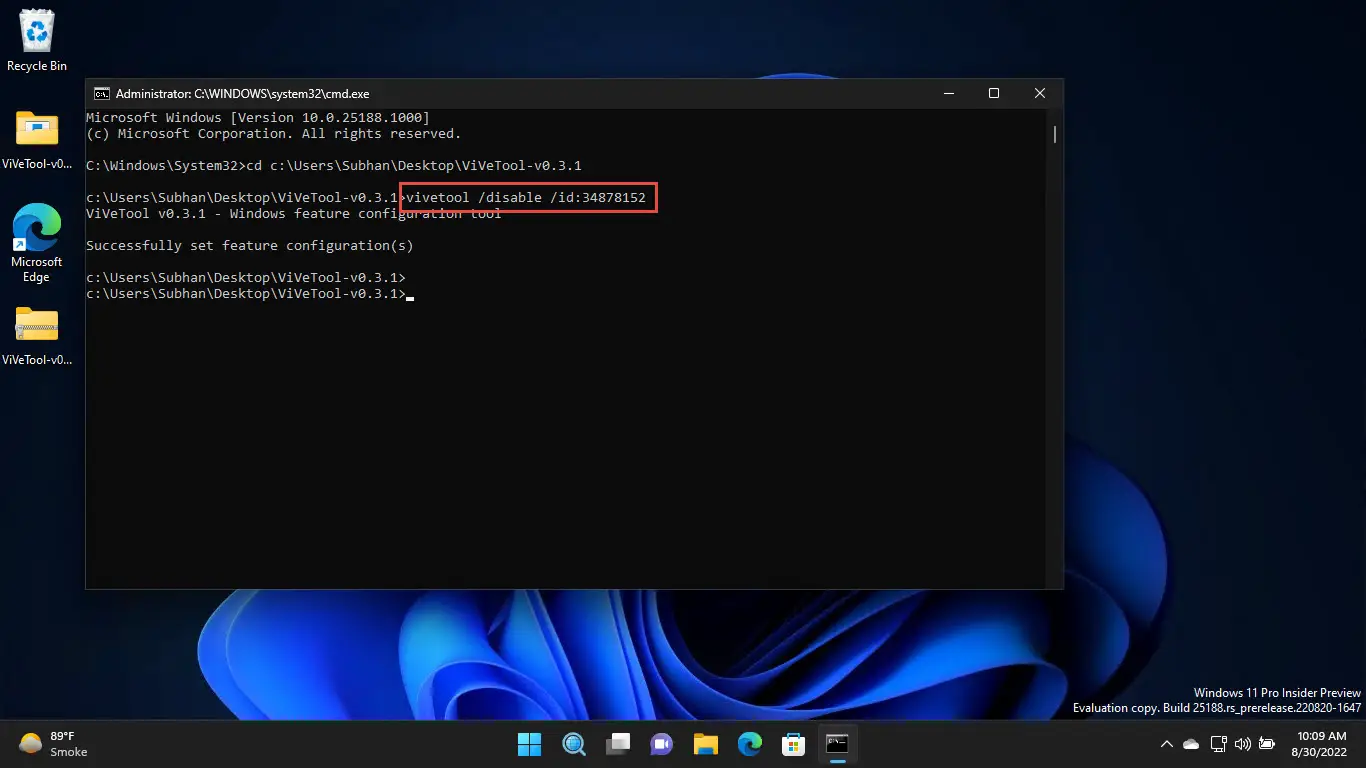
Task: Select the ViVeTool zip archive on desktop
Action: tap(37, 335)
